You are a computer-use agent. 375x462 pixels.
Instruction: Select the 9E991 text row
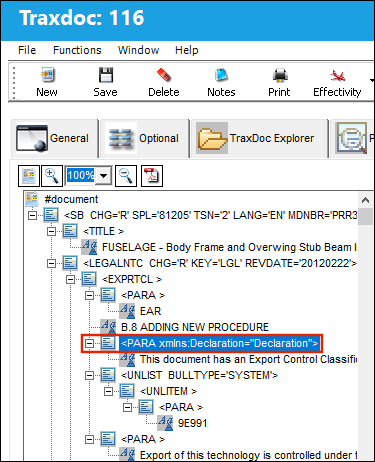(x=192, y=423)
